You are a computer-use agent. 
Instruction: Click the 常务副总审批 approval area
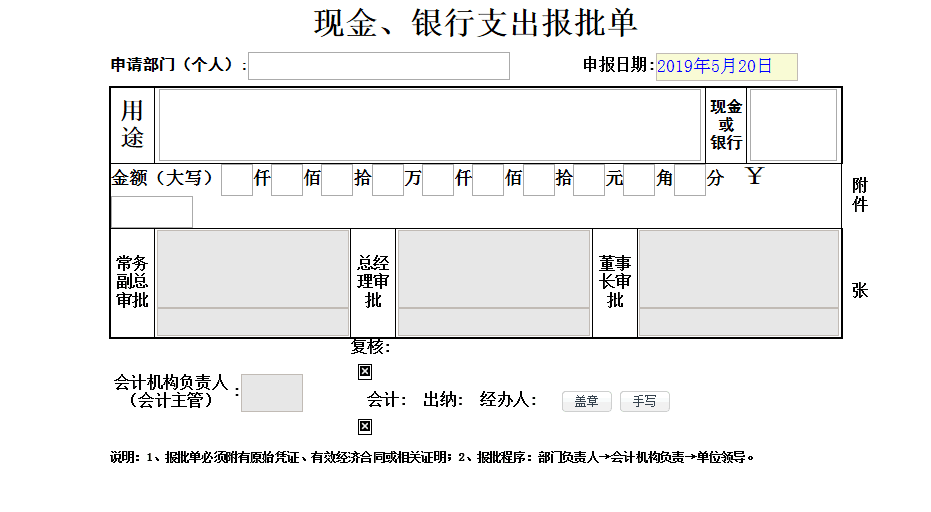pyautogui.click(x=253, y=269)
